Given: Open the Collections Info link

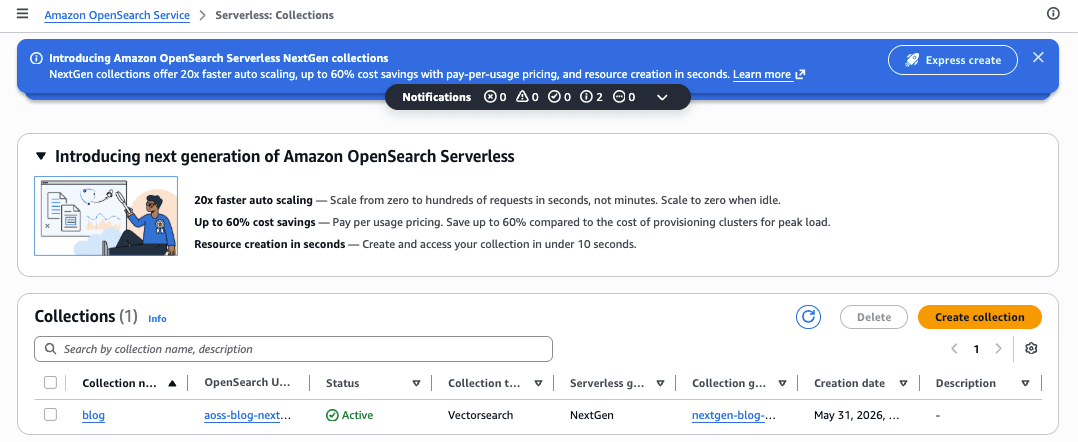Looking at the screenshot, I should coord(157,319).
